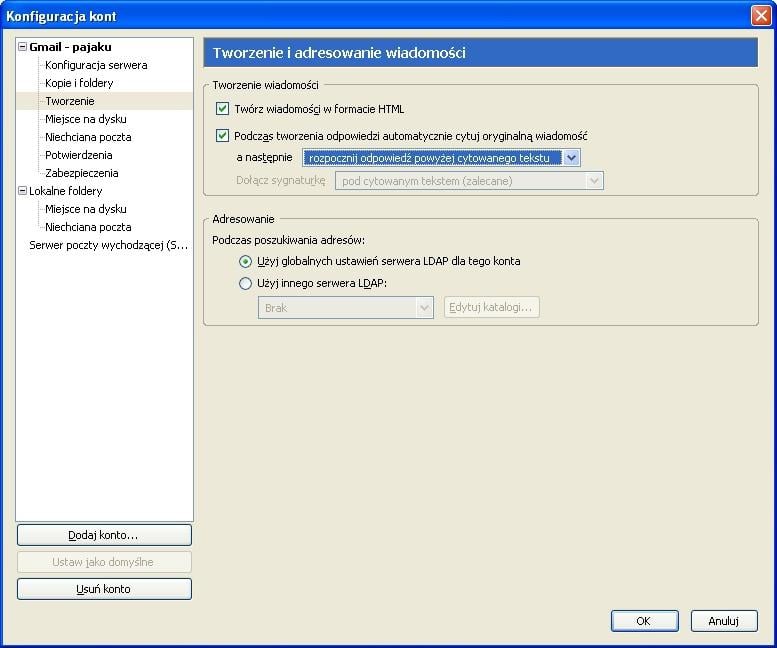Click the Usuń konto button
777x648 pixels.
pyautogui.click(x=104, y=589)
